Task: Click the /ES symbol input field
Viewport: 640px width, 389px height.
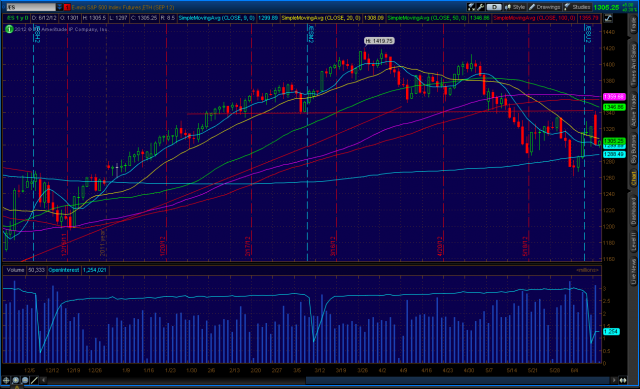Action: (x=31, y=7)
